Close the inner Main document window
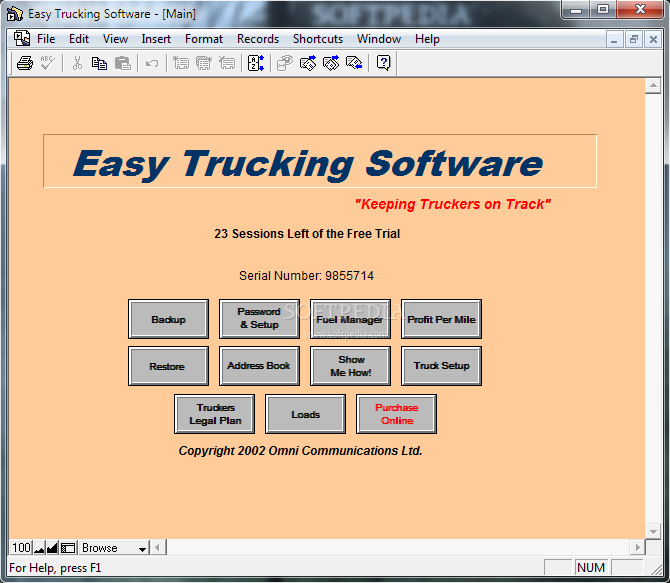The image size is (670, 583). (x=653, y=39)
